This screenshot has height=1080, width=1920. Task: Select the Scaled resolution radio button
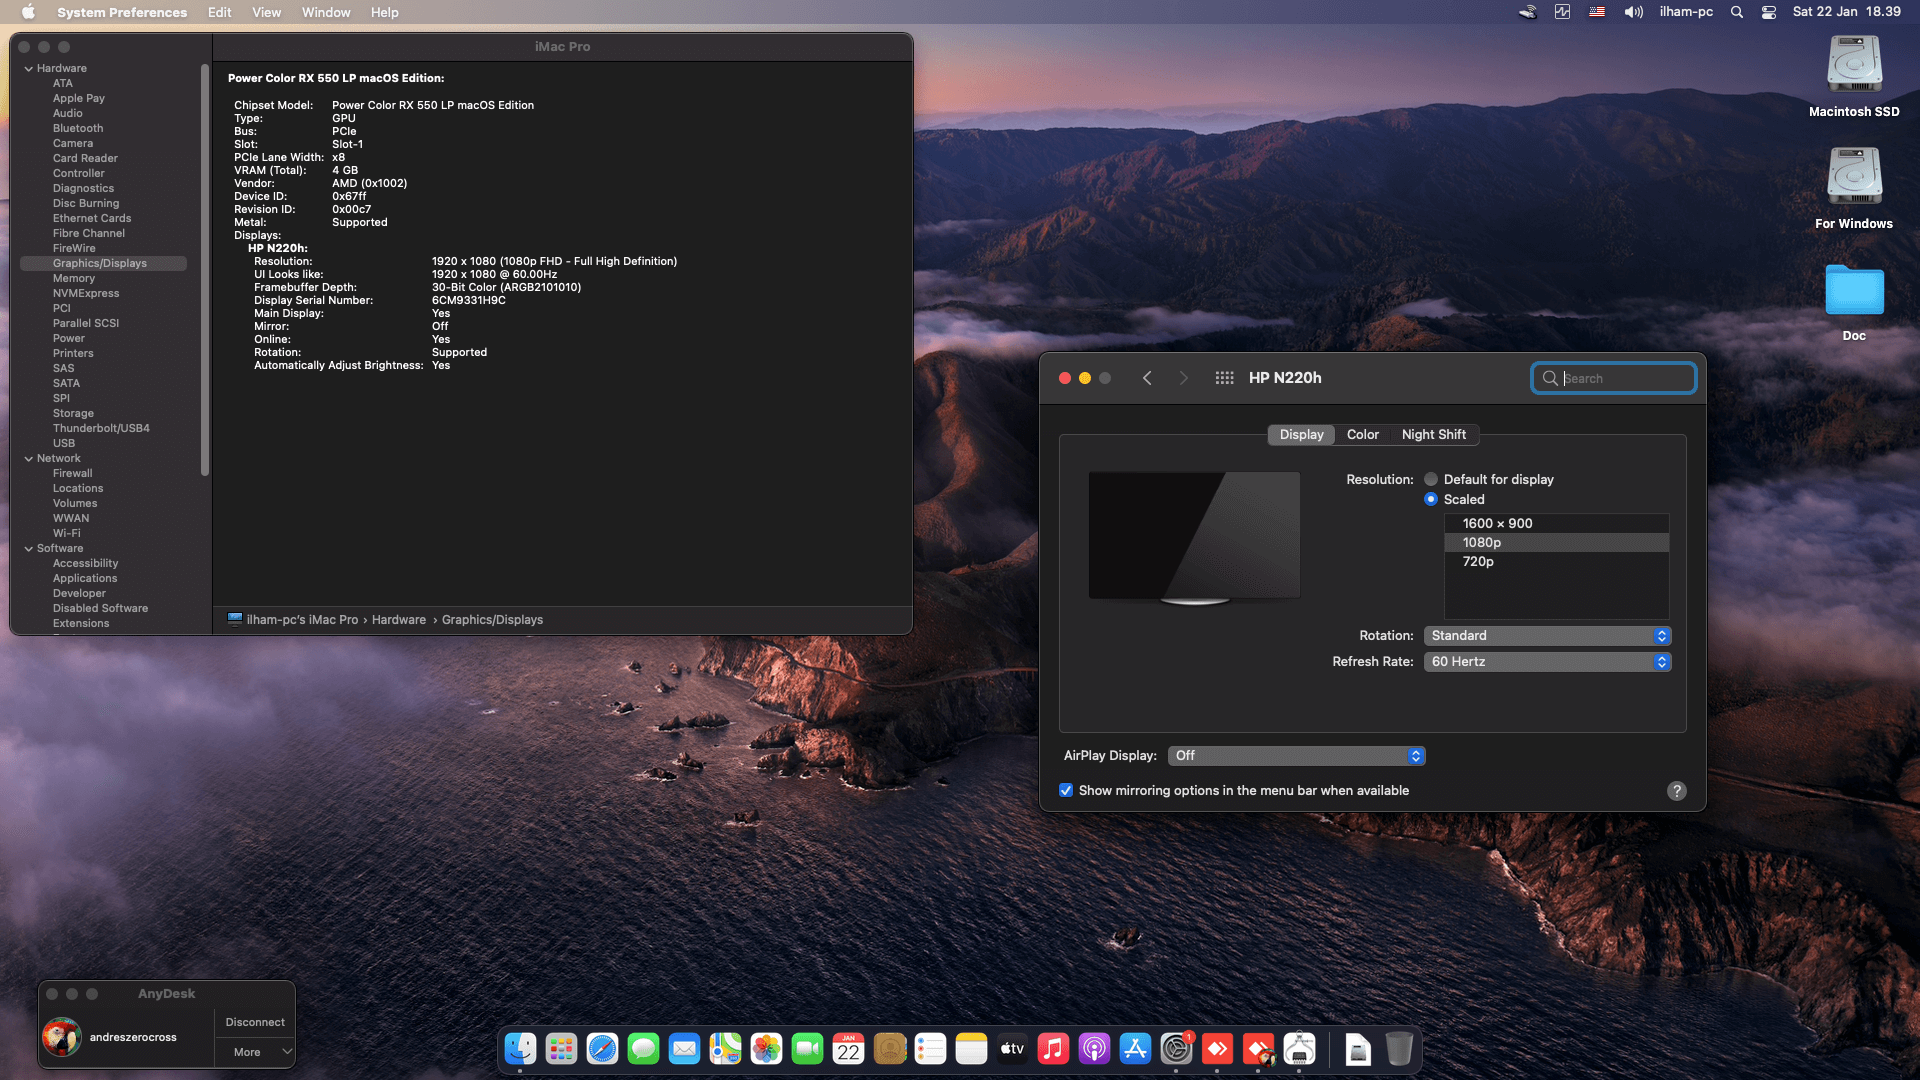pos(1431,499)
